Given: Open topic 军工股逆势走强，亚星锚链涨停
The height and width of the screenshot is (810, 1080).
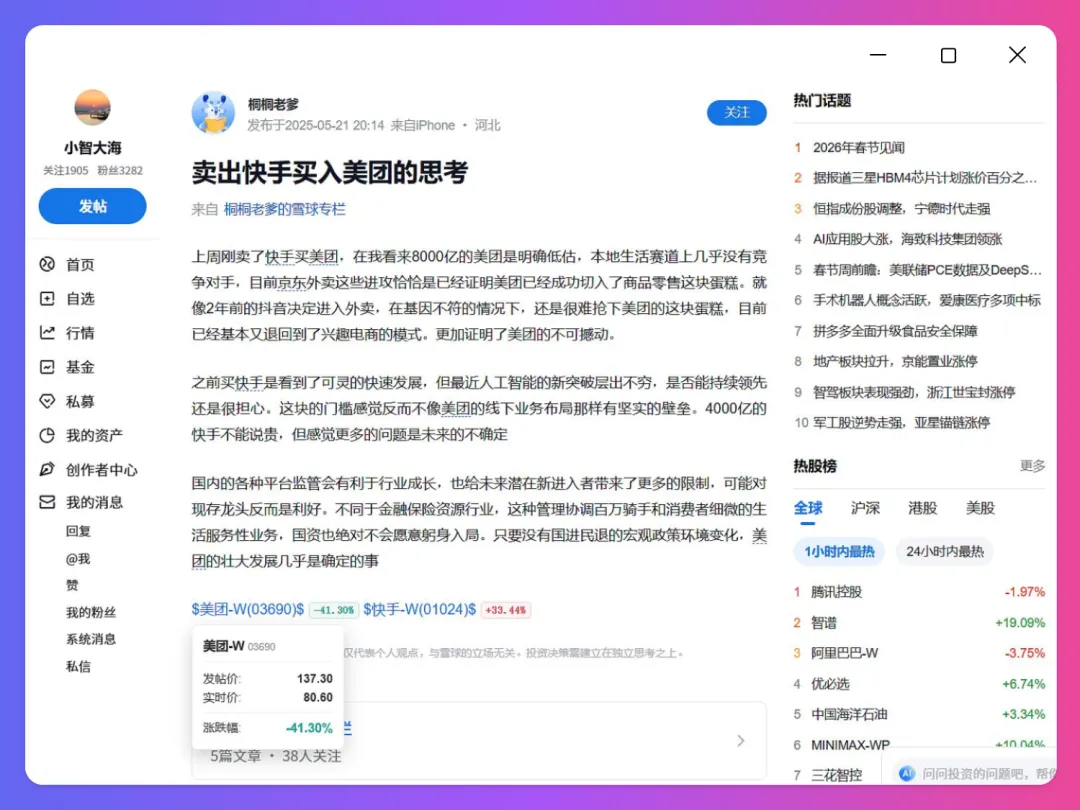Looking at the screenshot, I should pos(902,423).
